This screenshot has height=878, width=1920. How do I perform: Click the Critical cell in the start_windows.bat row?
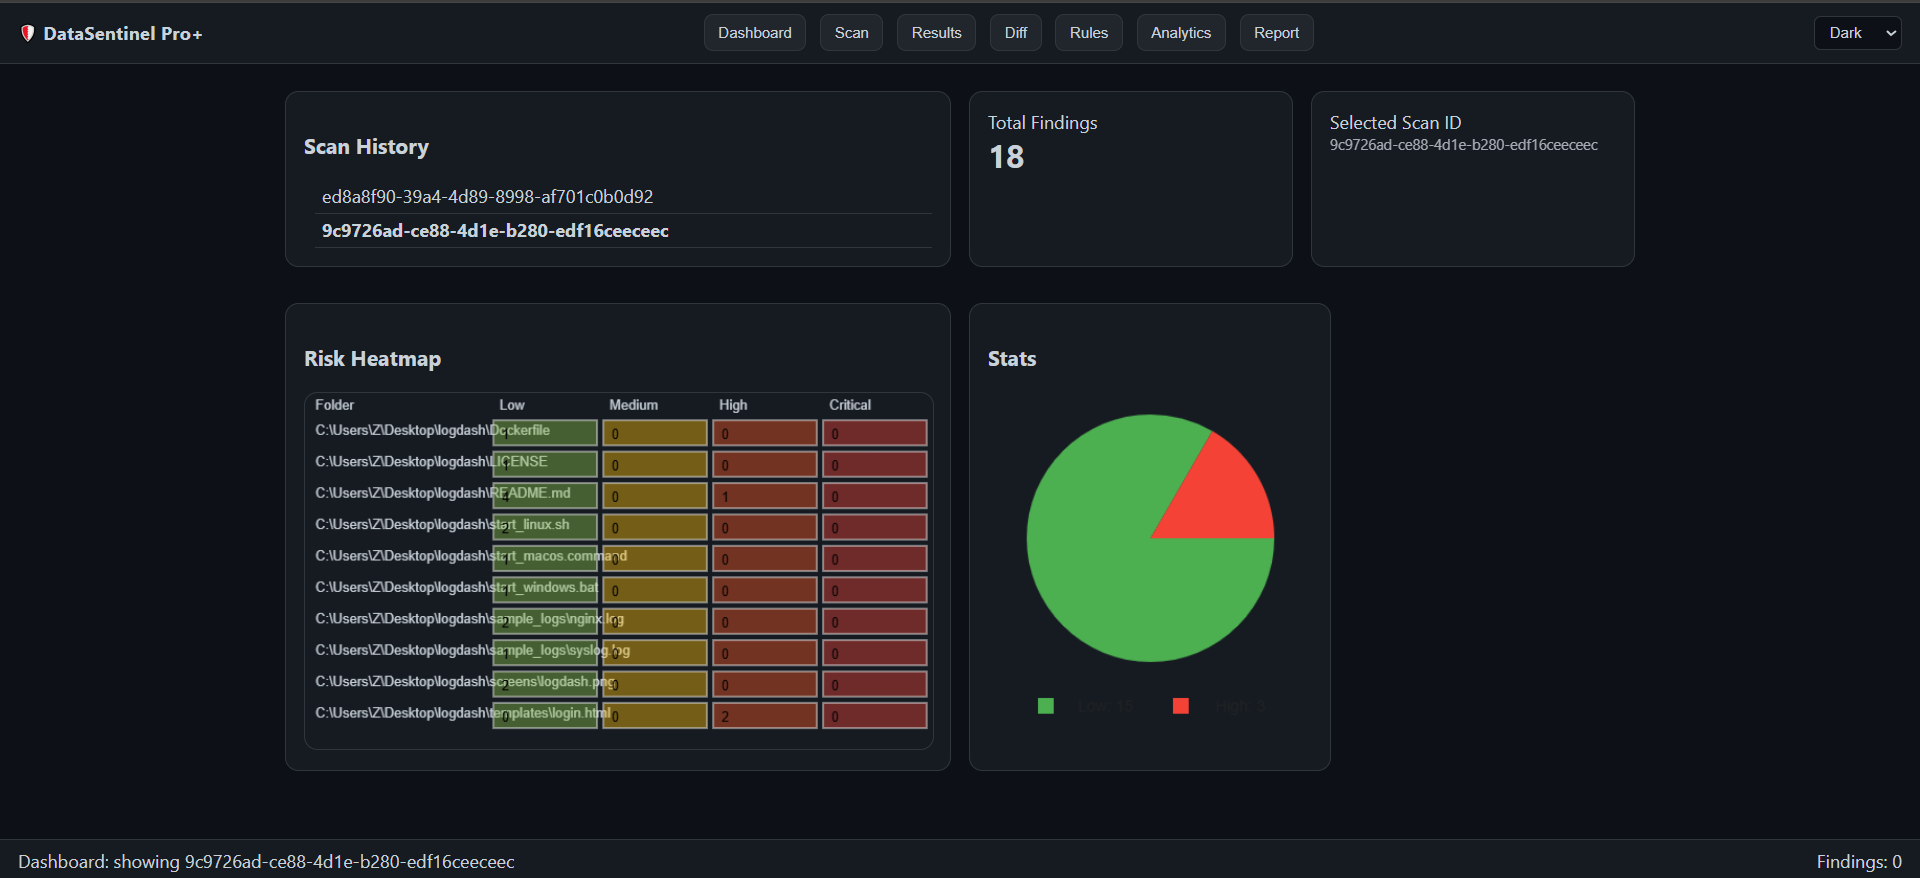pos(875,590)
